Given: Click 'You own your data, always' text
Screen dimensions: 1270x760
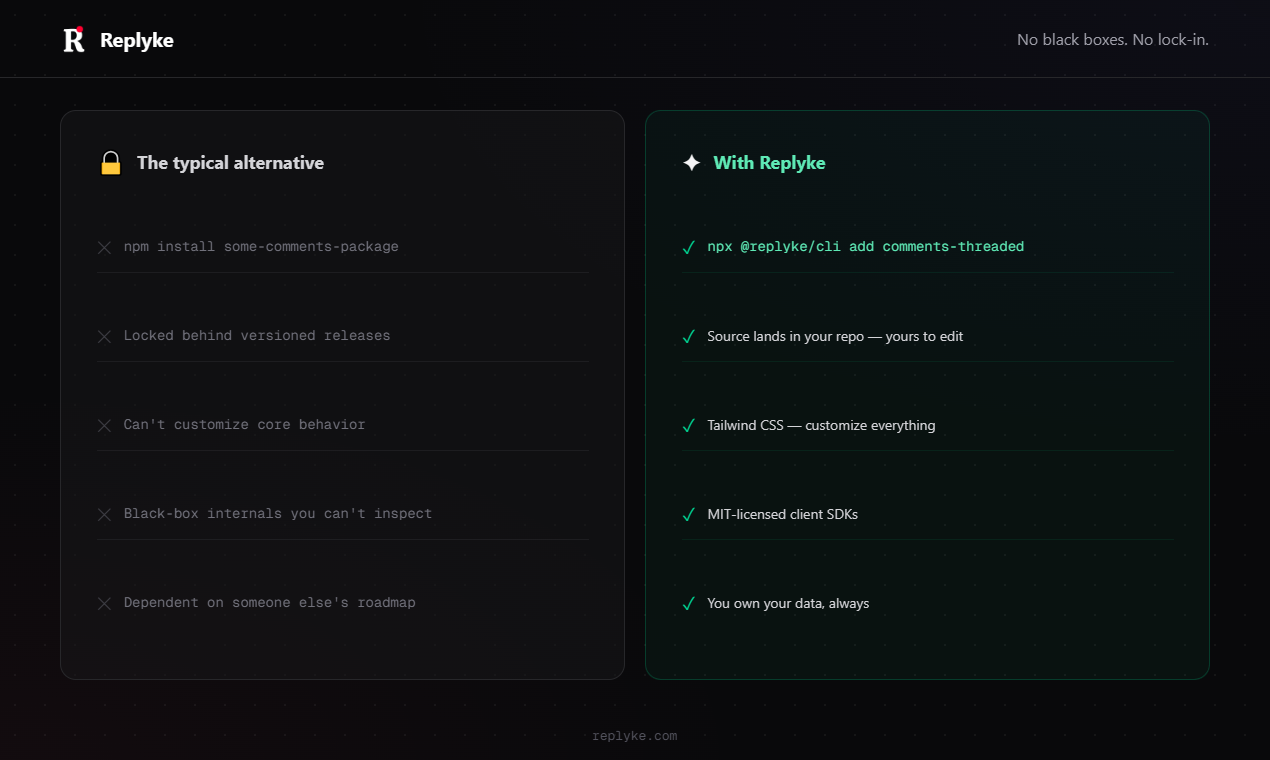Looking at the screenshot, I should click(x=788, y=603).
